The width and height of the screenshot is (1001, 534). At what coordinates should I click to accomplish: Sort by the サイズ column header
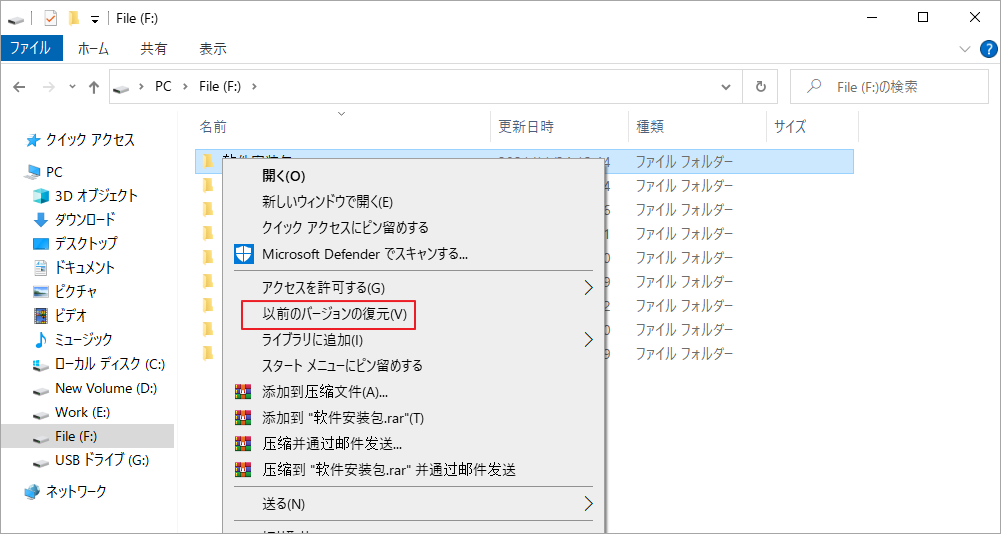coord(790,126)
